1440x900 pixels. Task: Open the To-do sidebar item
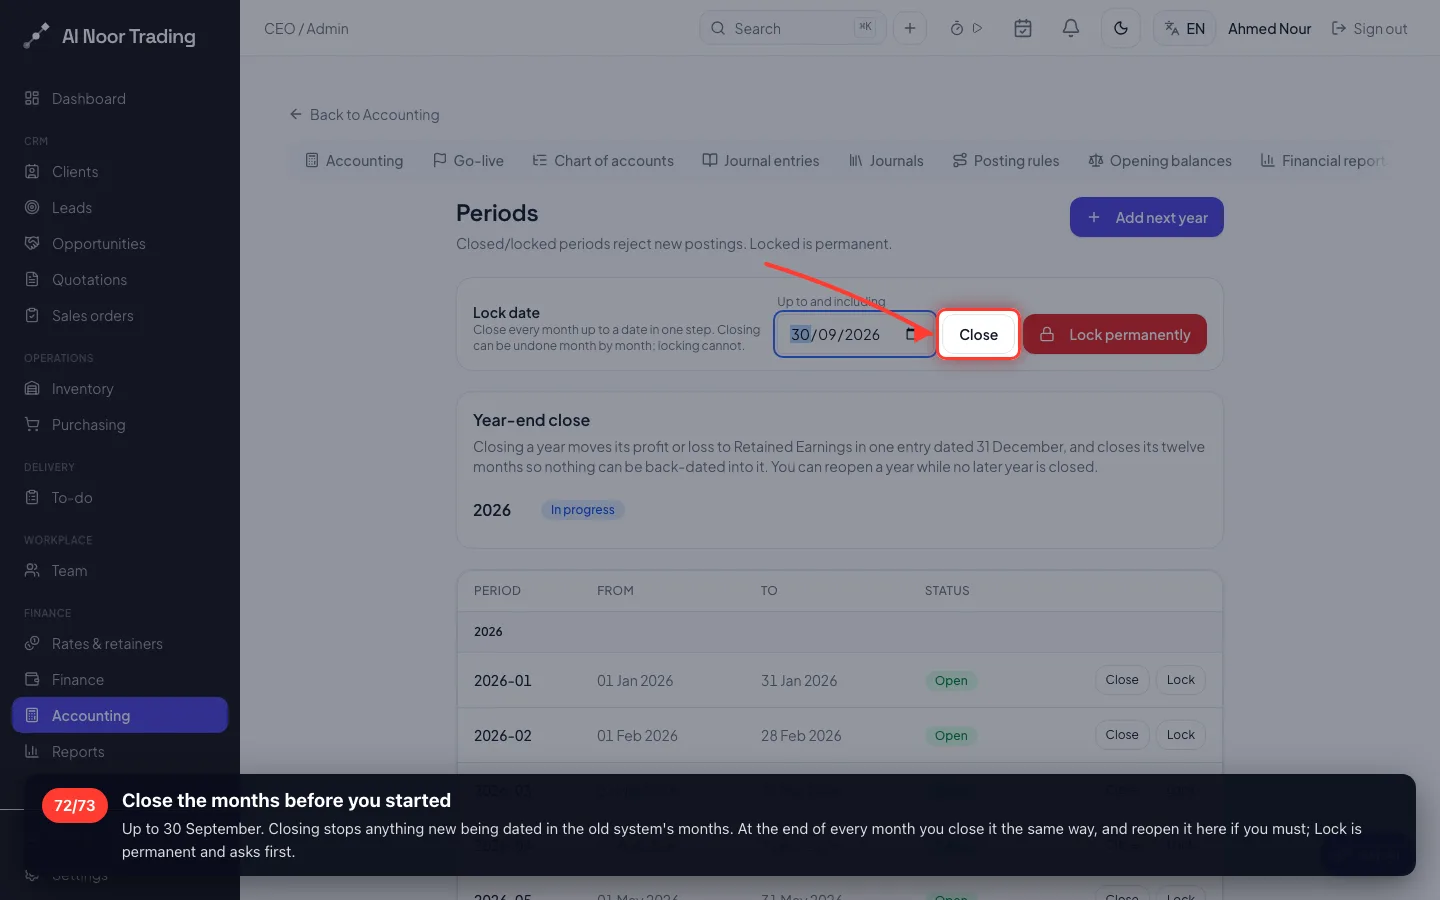point(120,498)
